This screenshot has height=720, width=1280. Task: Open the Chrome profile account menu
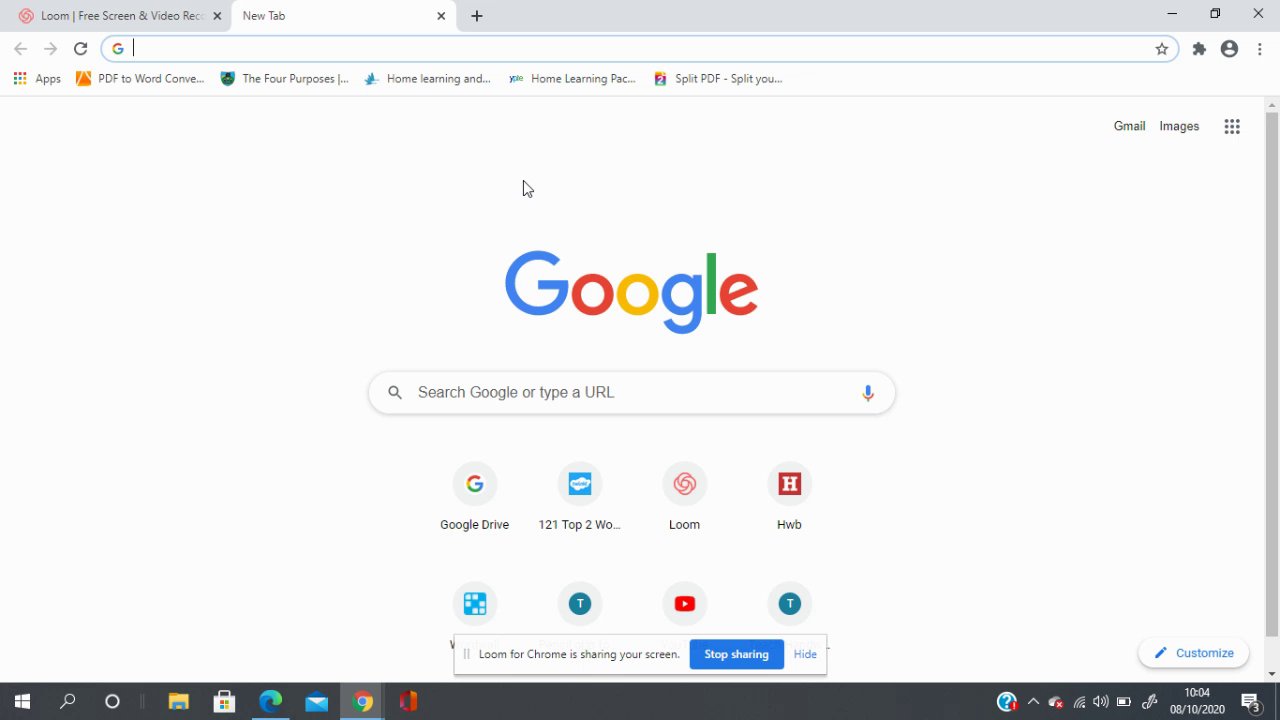(1229, 49)
